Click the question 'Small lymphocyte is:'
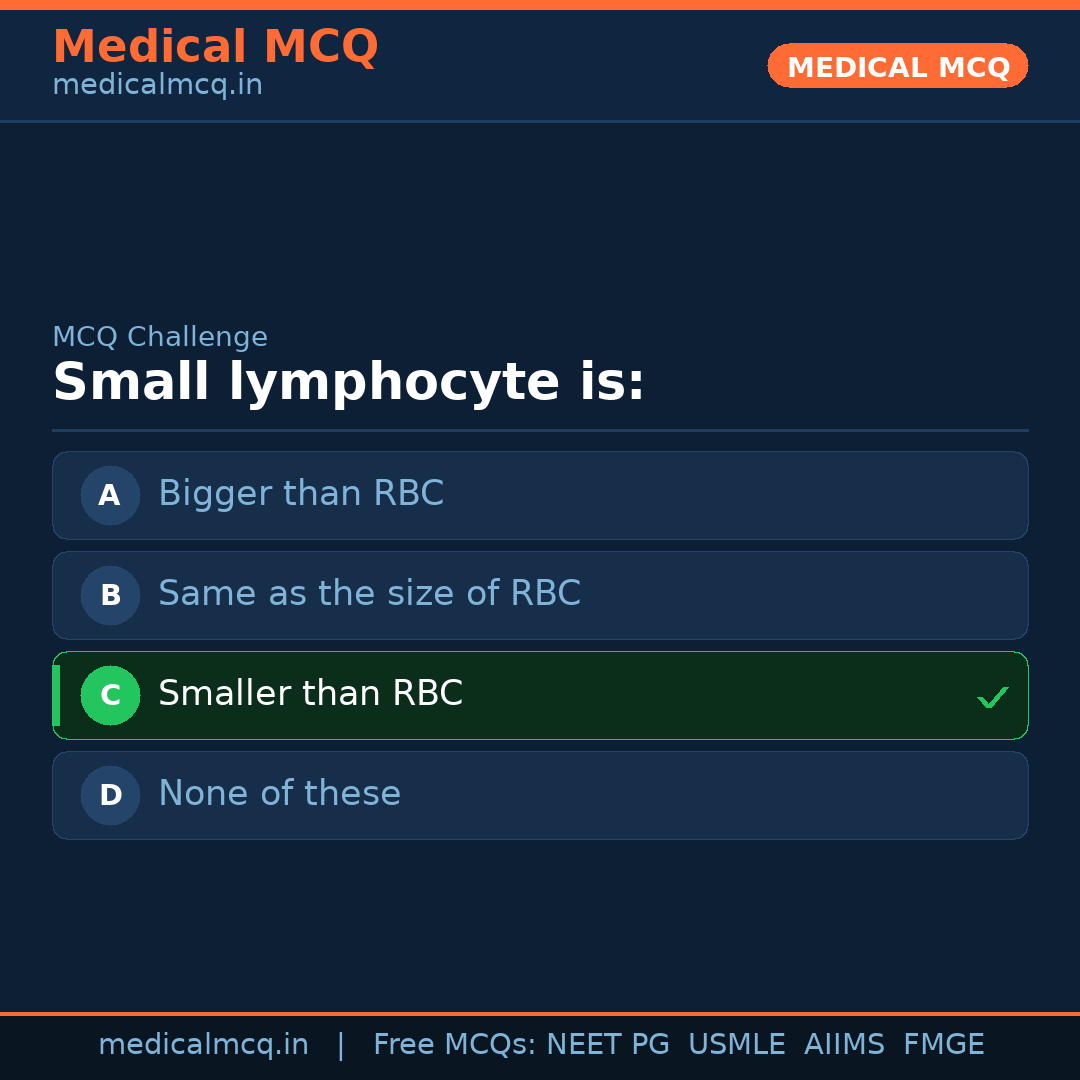 [x=348, y=383]
